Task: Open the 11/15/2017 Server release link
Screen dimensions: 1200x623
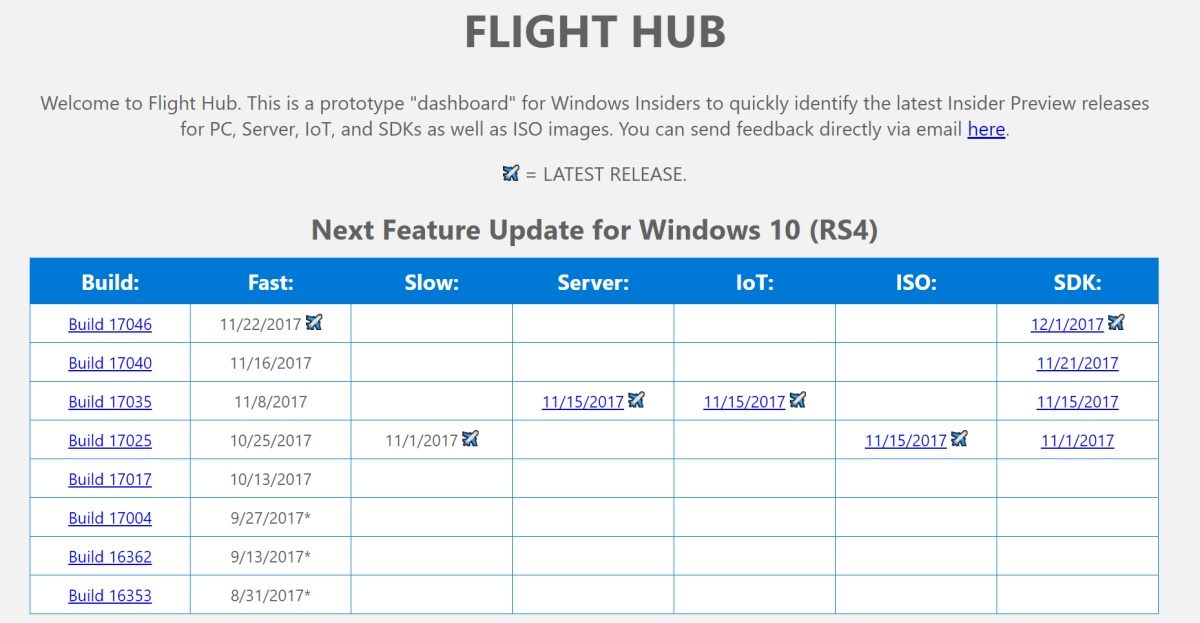Action: tap(580, 401)
